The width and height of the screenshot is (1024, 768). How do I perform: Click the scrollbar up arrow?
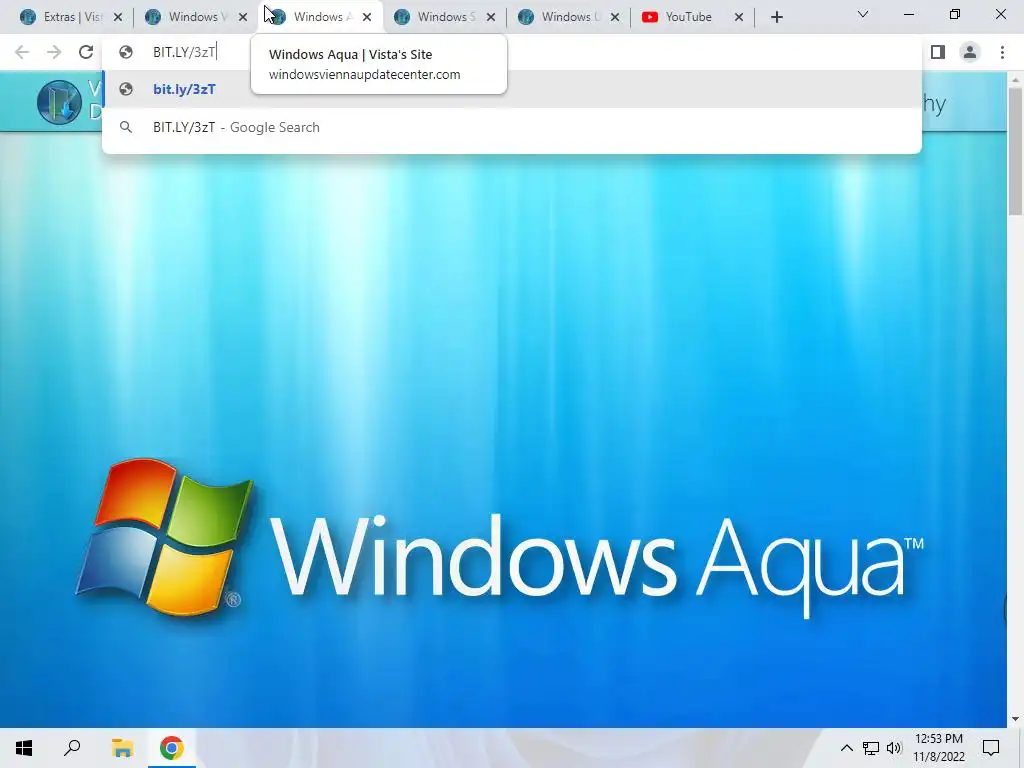click(1015, 79)
